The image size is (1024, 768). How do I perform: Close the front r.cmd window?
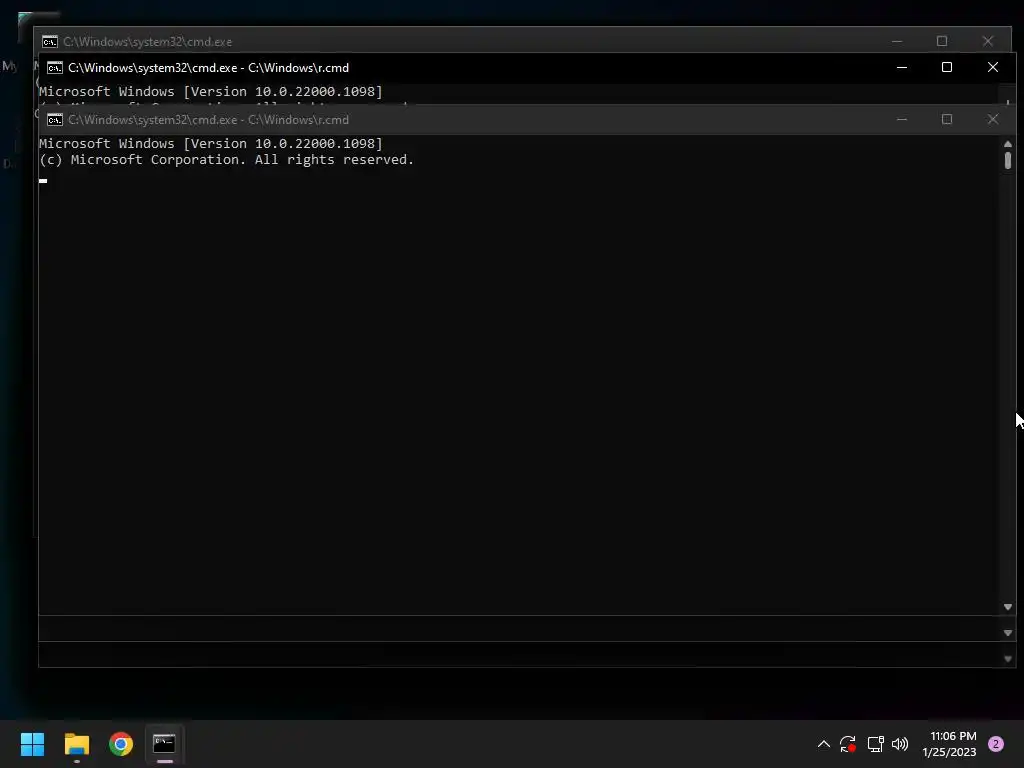click(993, 120)
